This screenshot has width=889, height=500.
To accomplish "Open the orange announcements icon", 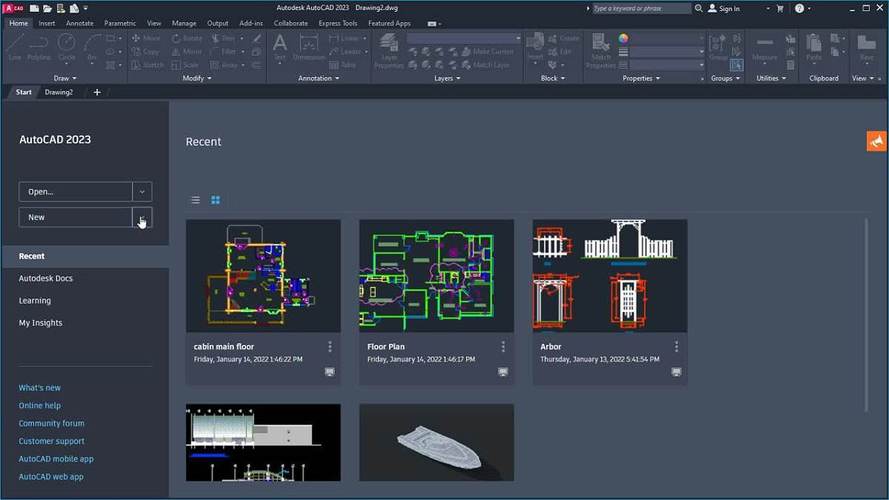I will (x=876, y=141).
